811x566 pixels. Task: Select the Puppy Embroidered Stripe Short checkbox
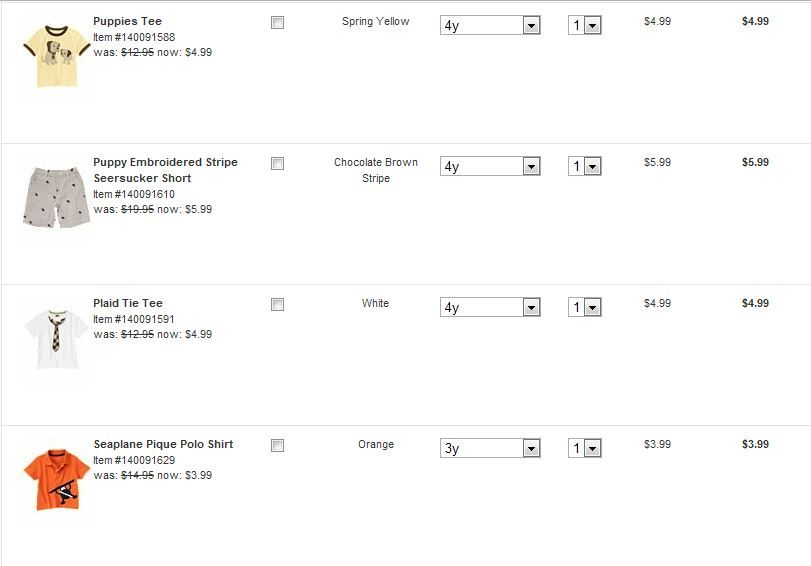tap(278, 163)
